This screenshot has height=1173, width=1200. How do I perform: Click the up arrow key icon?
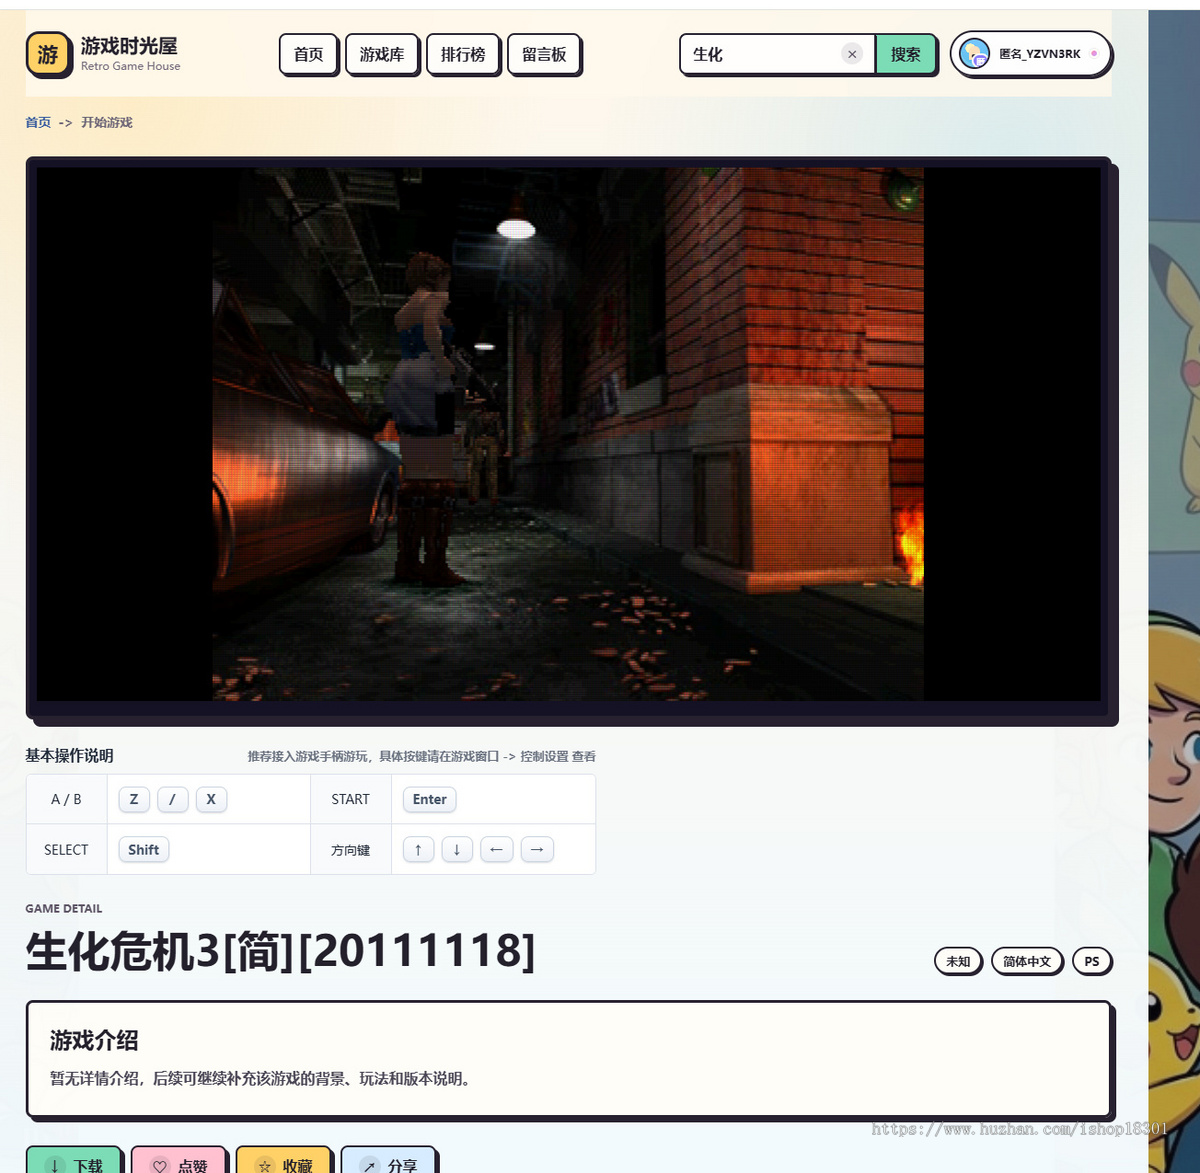tap(418, 849)
